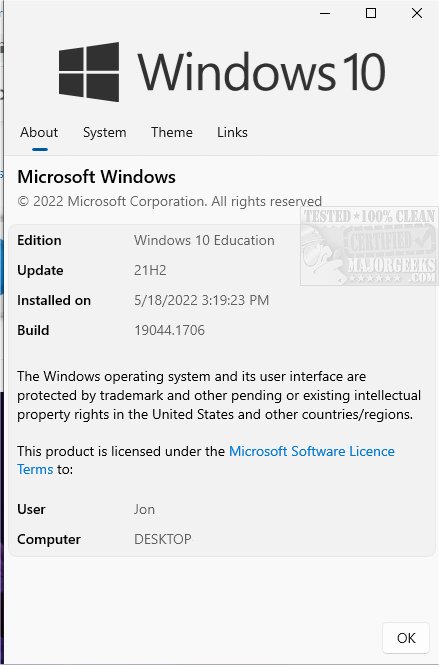
Task: Close the About window
Action: [417, 13]
